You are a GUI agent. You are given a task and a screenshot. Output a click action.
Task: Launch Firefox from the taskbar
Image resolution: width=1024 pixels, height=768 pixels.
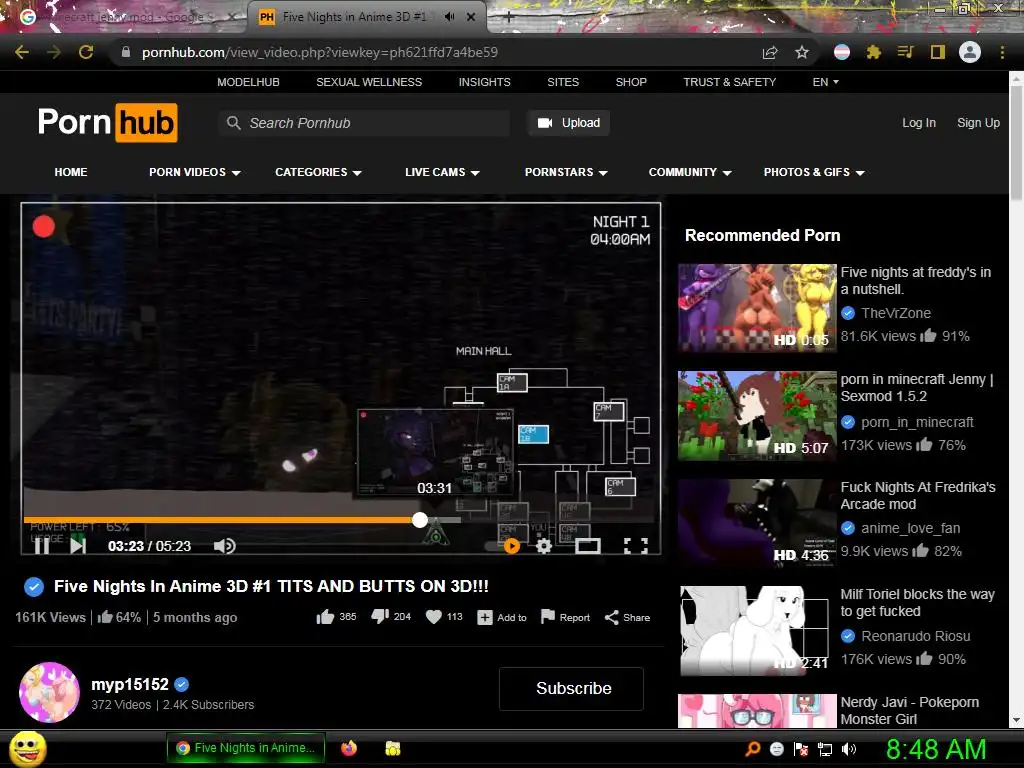click(x=349, y=748)
